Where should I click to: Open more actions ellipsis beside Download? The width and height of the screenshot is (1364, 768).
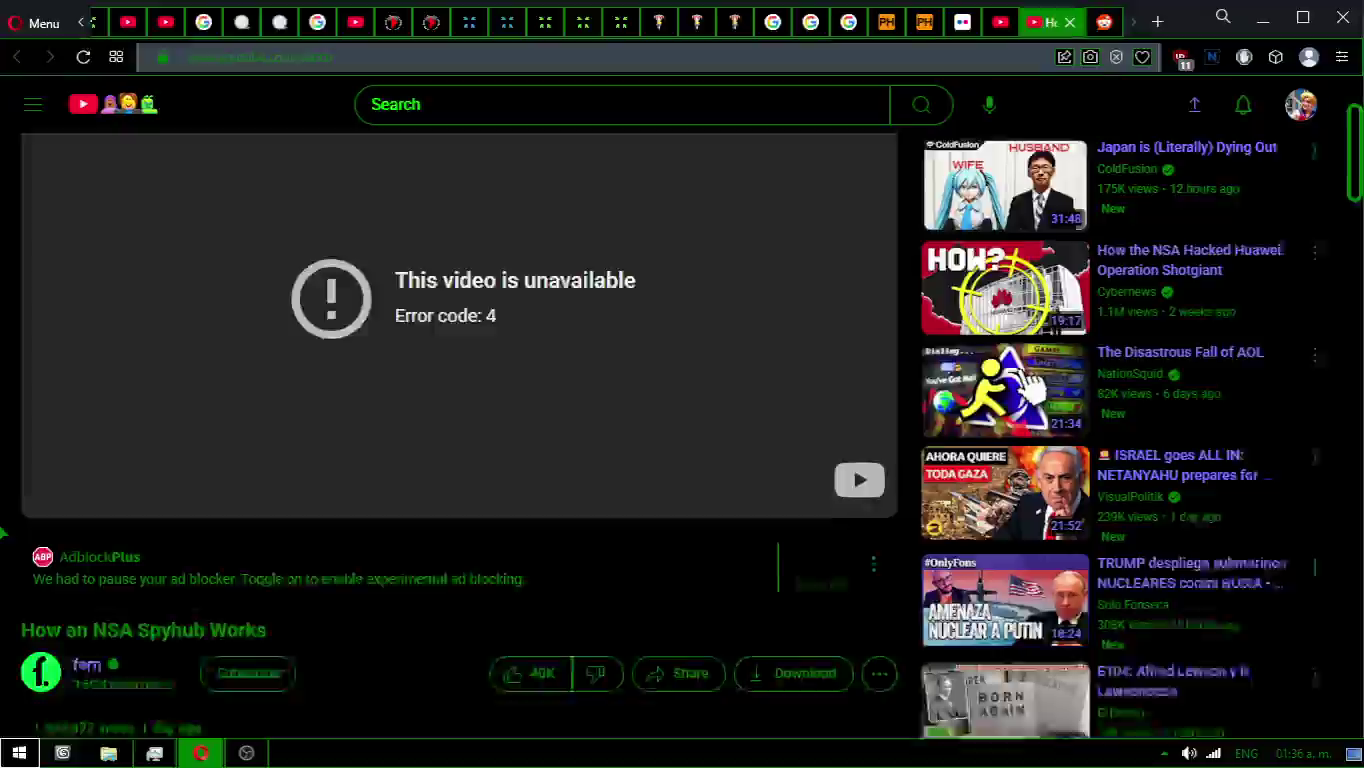879,673
